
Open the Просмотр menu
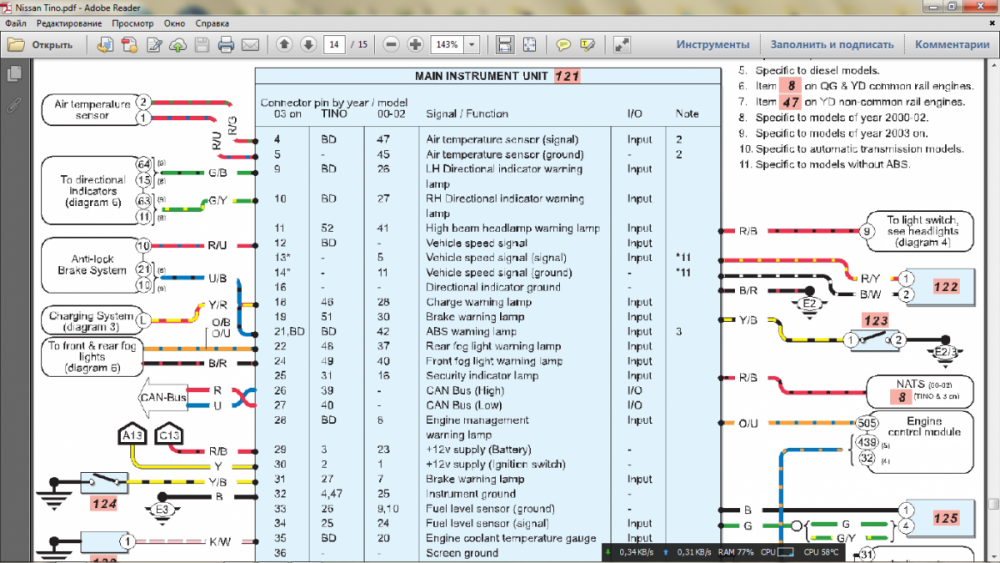coord(133,21)
